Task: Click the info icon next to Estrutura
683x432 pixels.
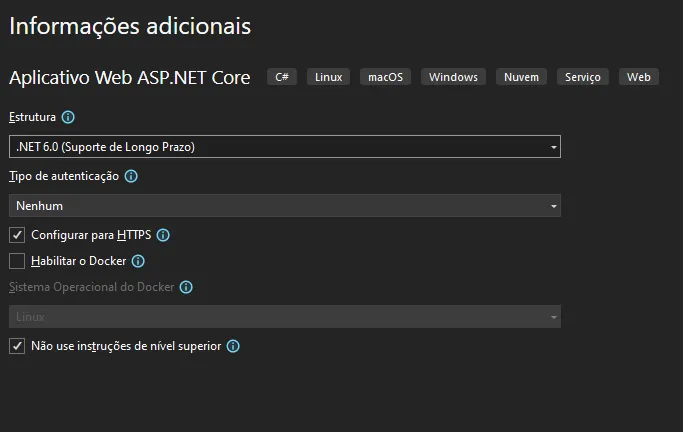Action: coord(68,117)
